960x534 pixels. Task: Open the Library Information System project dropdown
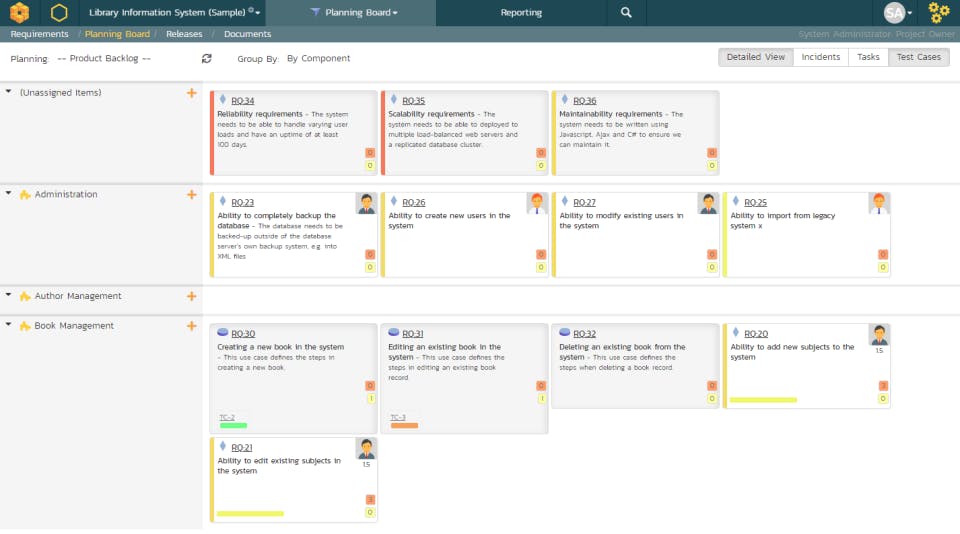coord(174,12)
